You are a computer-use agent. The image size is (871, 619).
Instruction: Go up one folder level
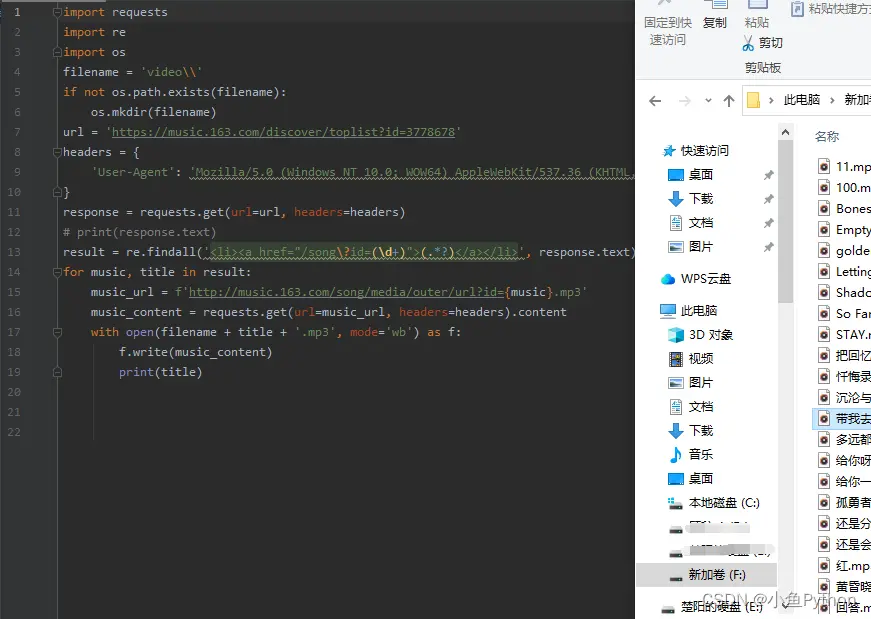[729, 101]
